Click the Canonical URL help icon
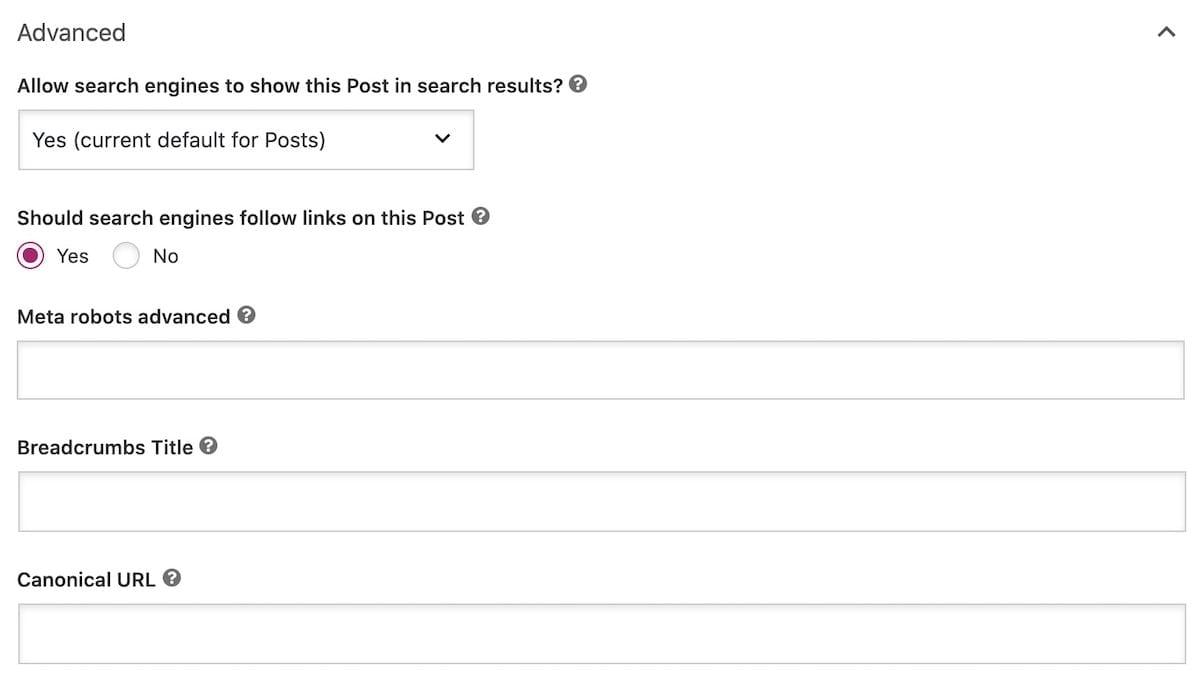The image size is (1200, 684). click(x=172, y=578)
